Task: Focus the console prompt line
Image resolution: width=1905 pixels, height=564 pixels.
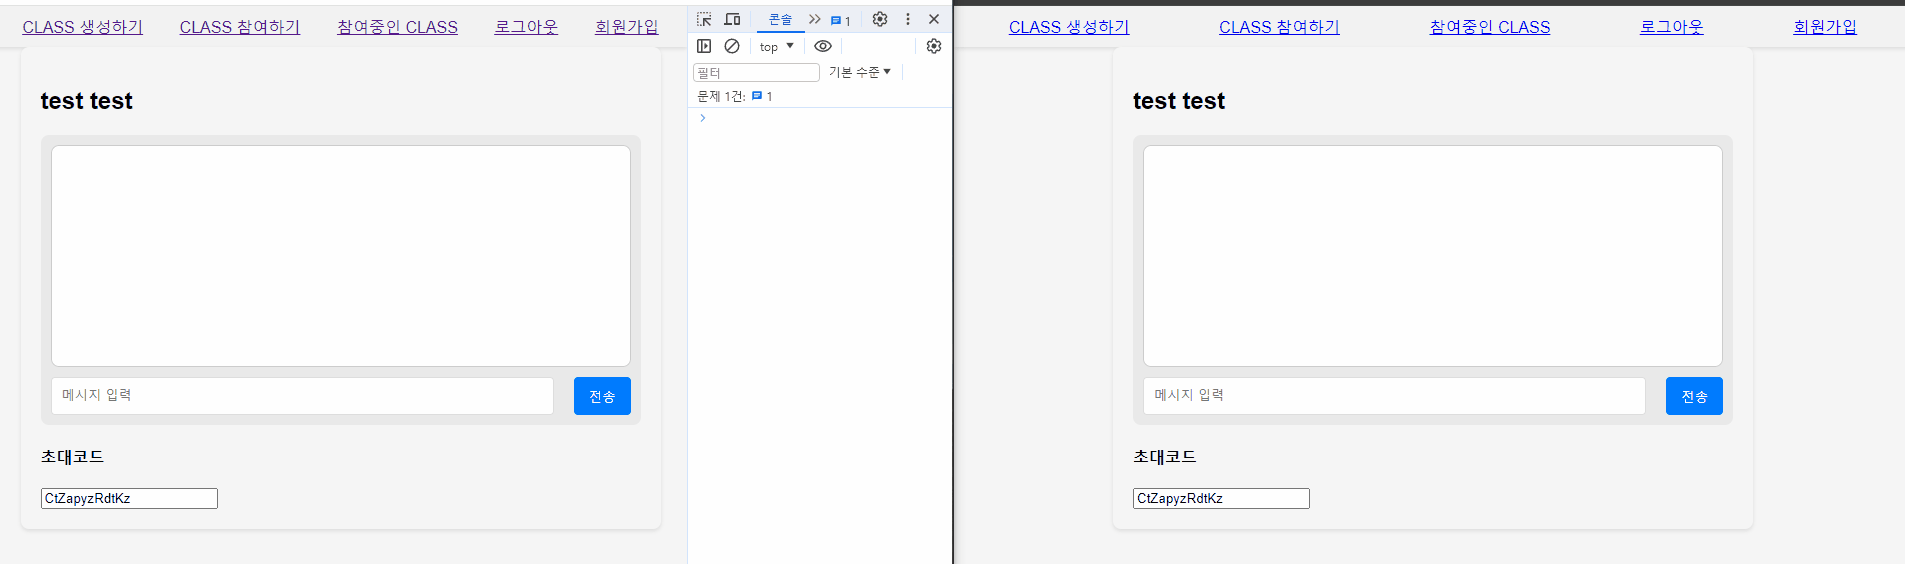Action: click(820, 118)
